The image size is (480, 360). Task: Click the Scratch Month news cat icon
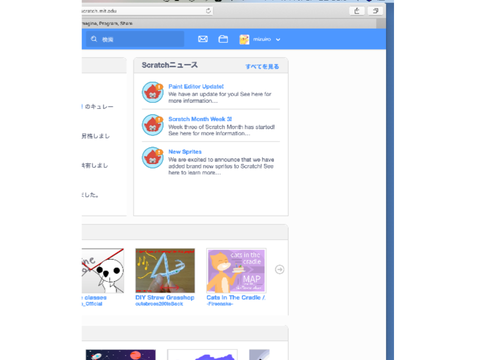click(153, 125)
